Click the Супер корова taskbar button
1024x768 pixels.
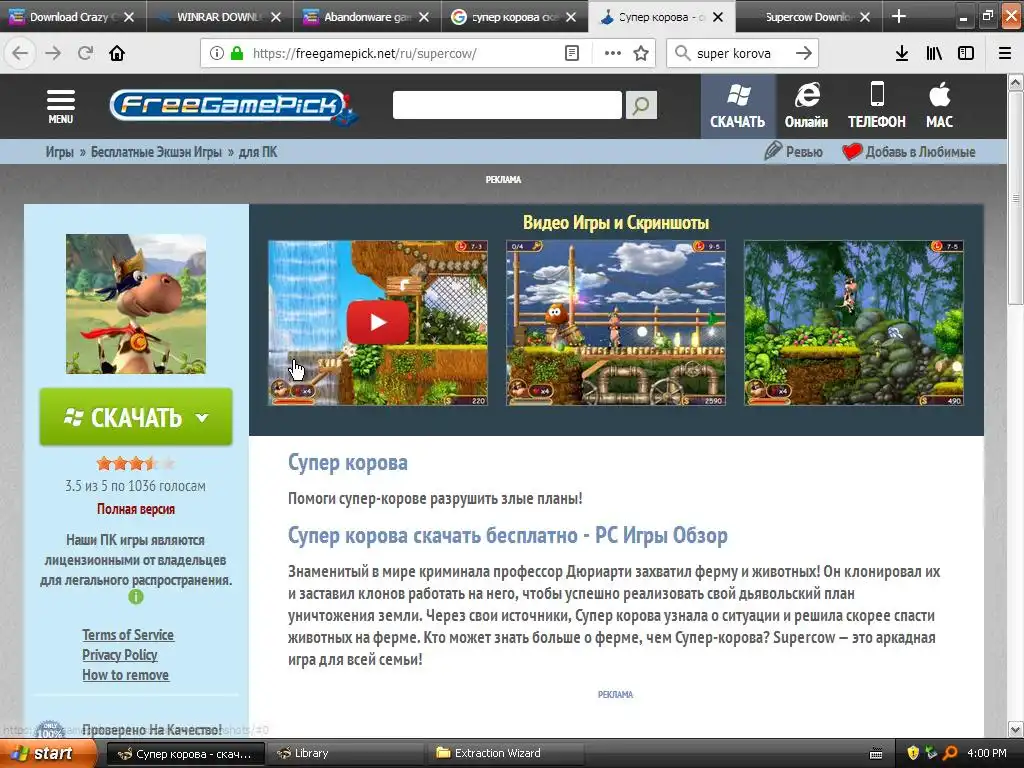coord(185,753)
